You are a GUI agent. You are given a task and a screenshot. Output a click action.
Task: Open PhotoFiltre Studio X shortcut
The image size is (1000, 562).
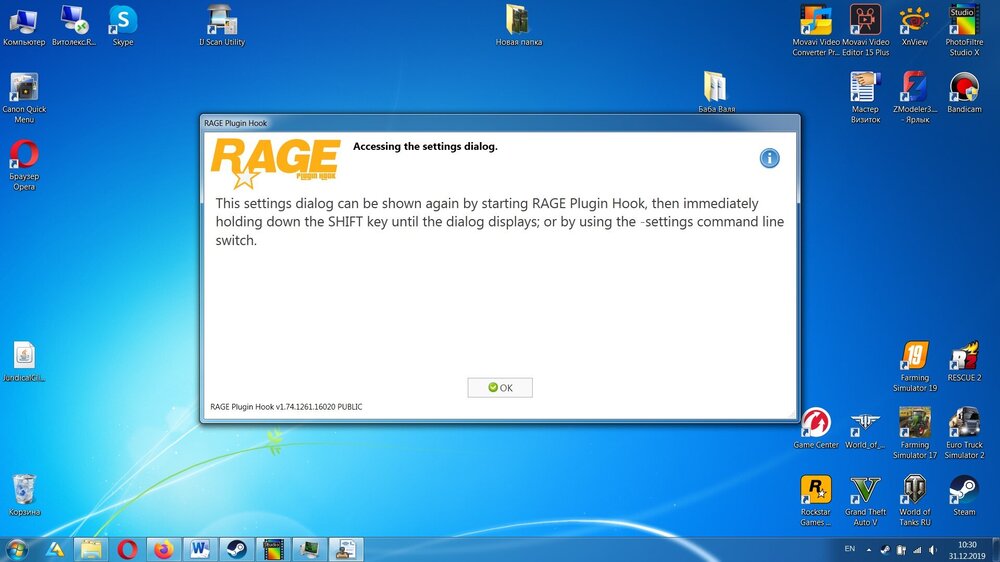(x=964, y=30)
